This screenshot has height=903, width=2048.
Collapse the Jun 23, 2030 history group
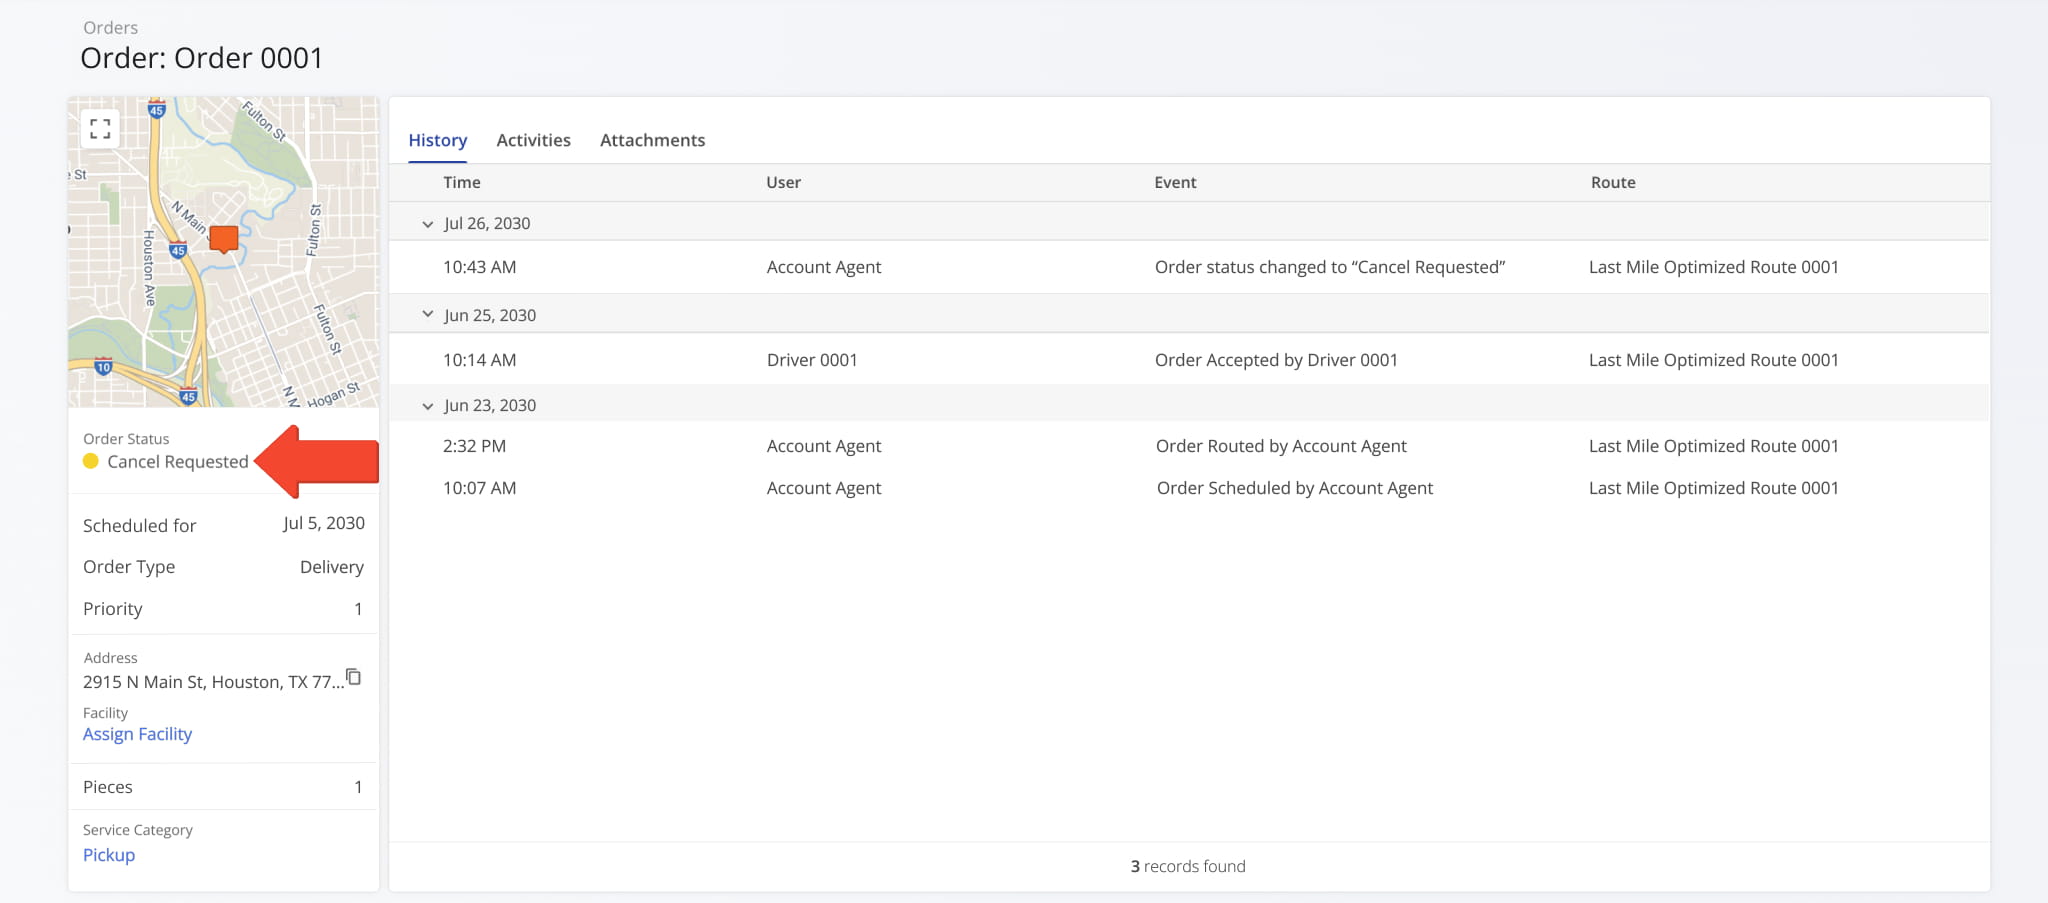428,405
